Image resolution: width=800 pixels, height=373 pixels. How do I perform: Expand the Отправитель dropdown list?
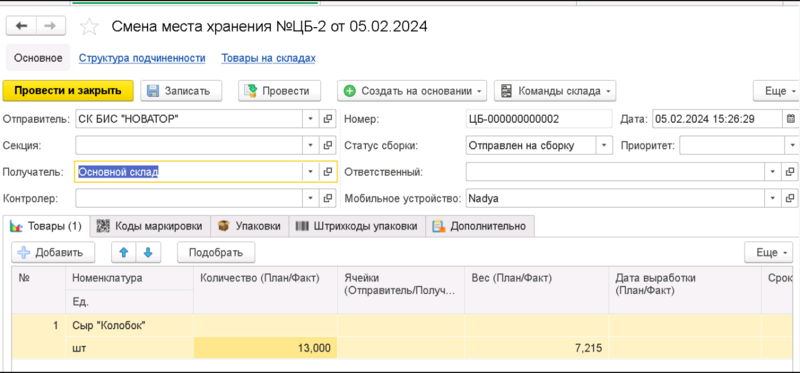click(x=310, y=119)
